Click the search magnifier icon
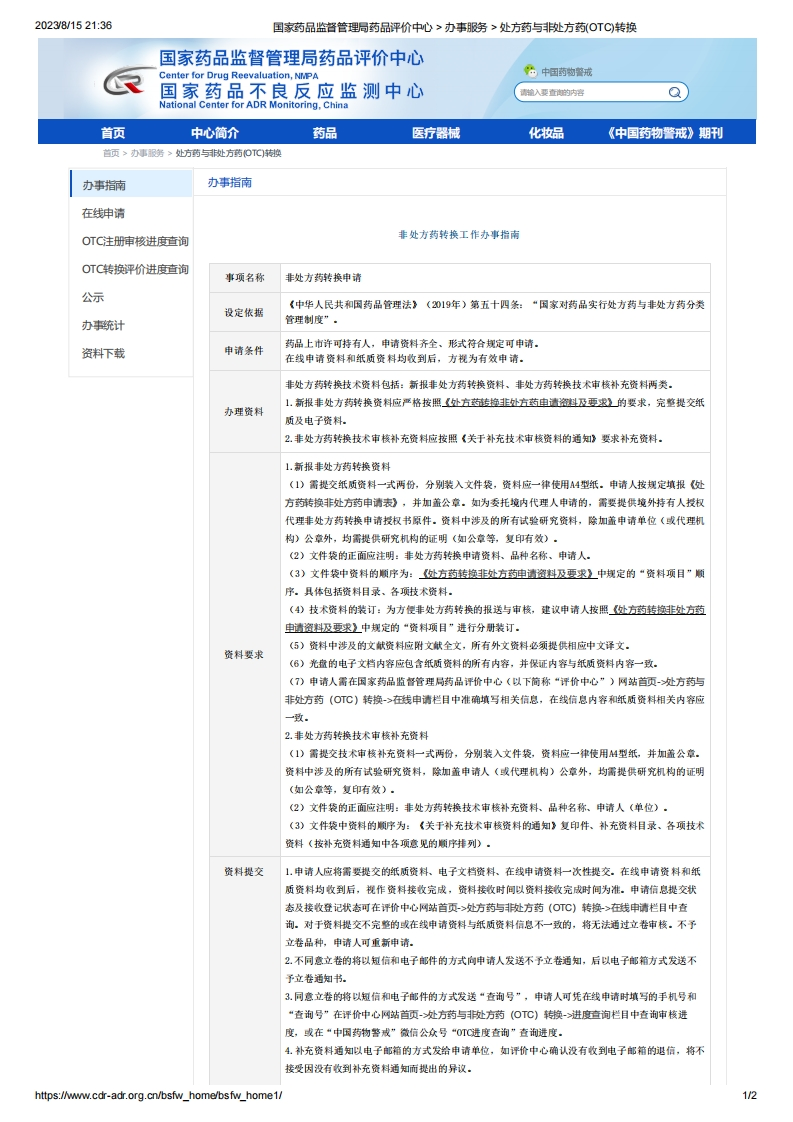 676,92
